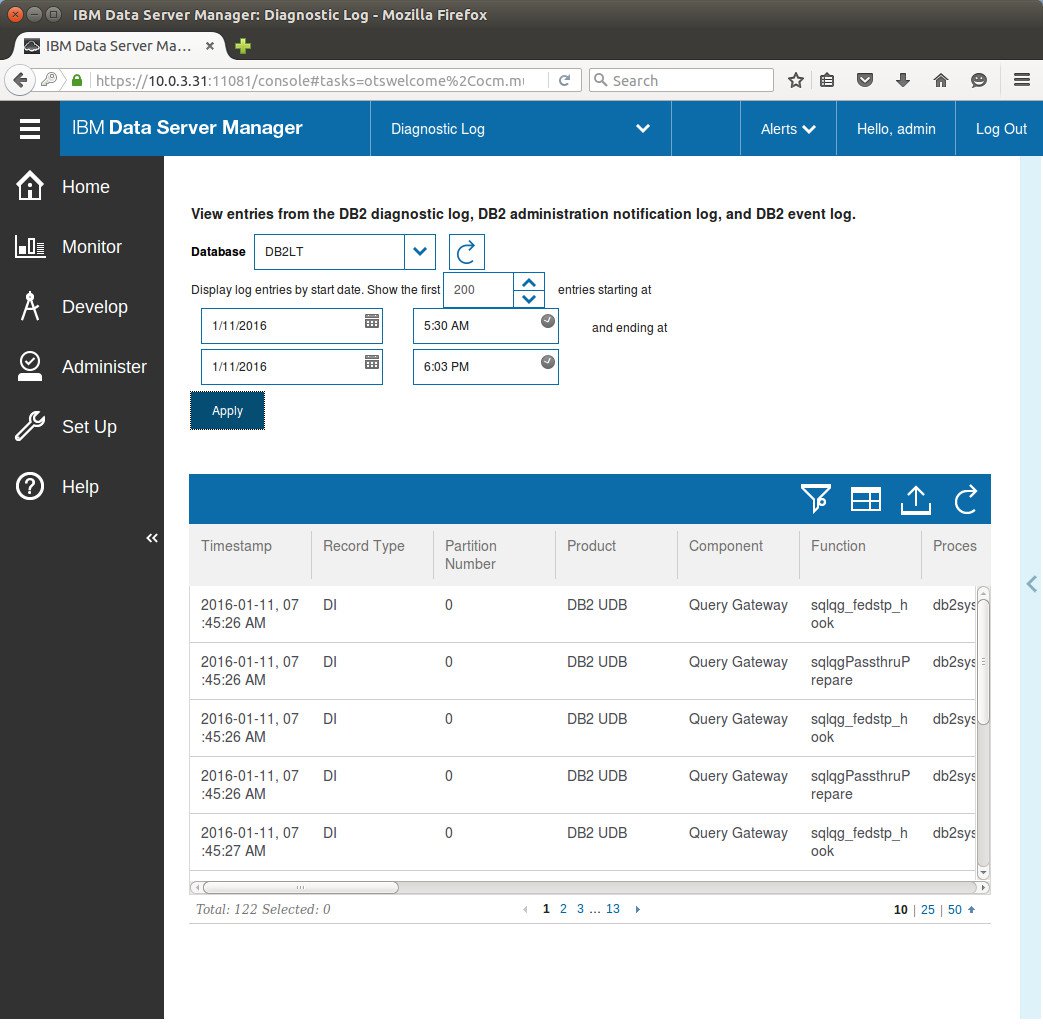The height and width of the screenshot is (1027, 1043).
Task: Bookmark this page star icon
Action: pyautogui.click(x=795, y=80)
